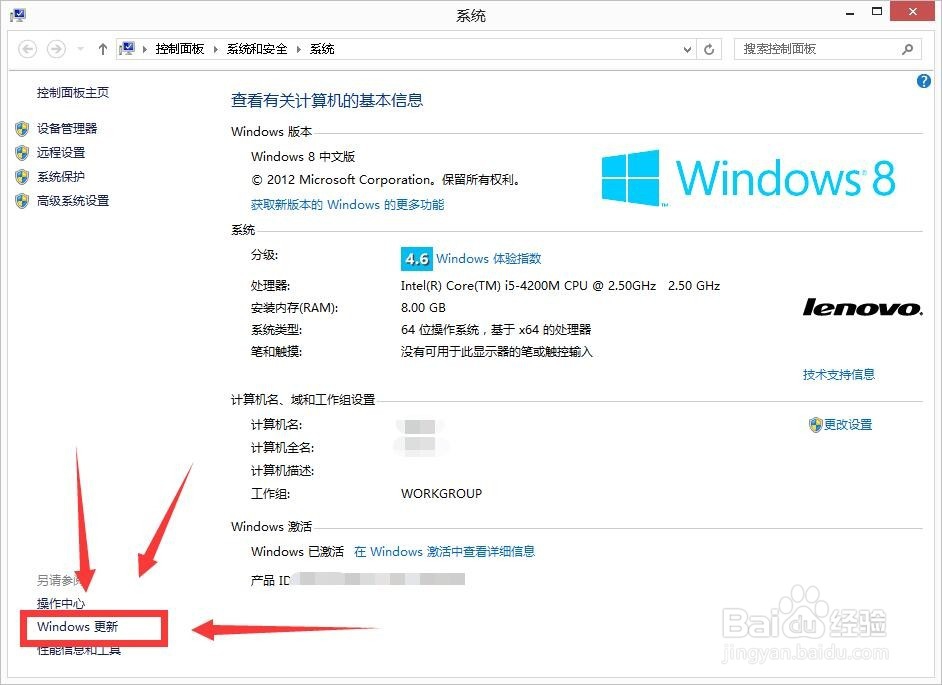
Task: Click the shield icon beside 高级系统设置
Action: 22,200
